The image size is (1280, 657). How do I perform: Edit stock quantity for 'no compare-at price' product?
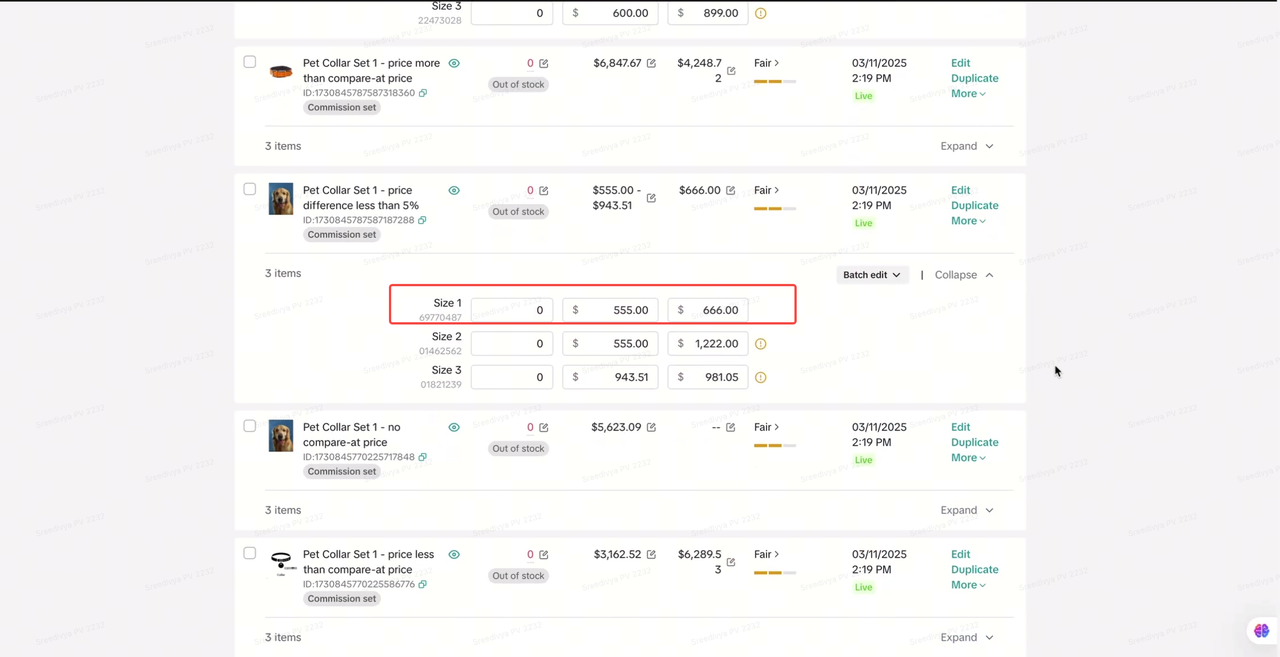(x=544, y=428)
